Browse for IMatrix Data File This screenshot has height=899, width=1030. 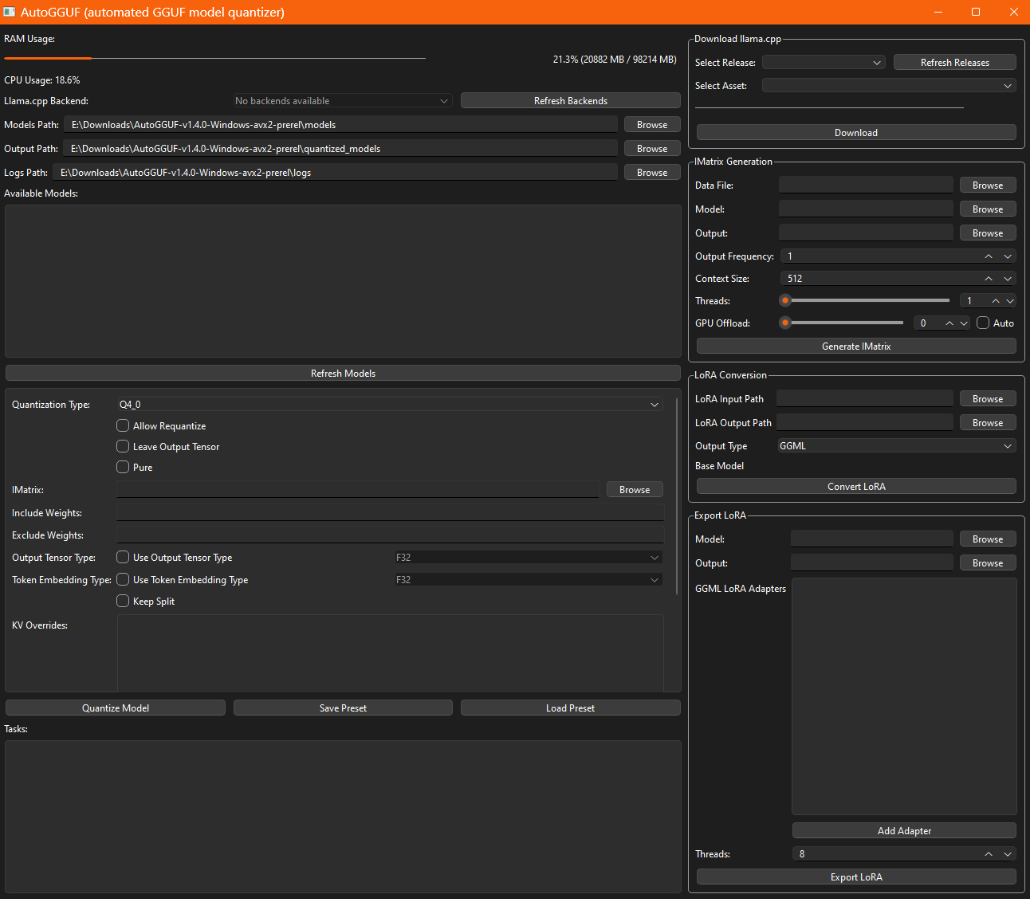987,185
